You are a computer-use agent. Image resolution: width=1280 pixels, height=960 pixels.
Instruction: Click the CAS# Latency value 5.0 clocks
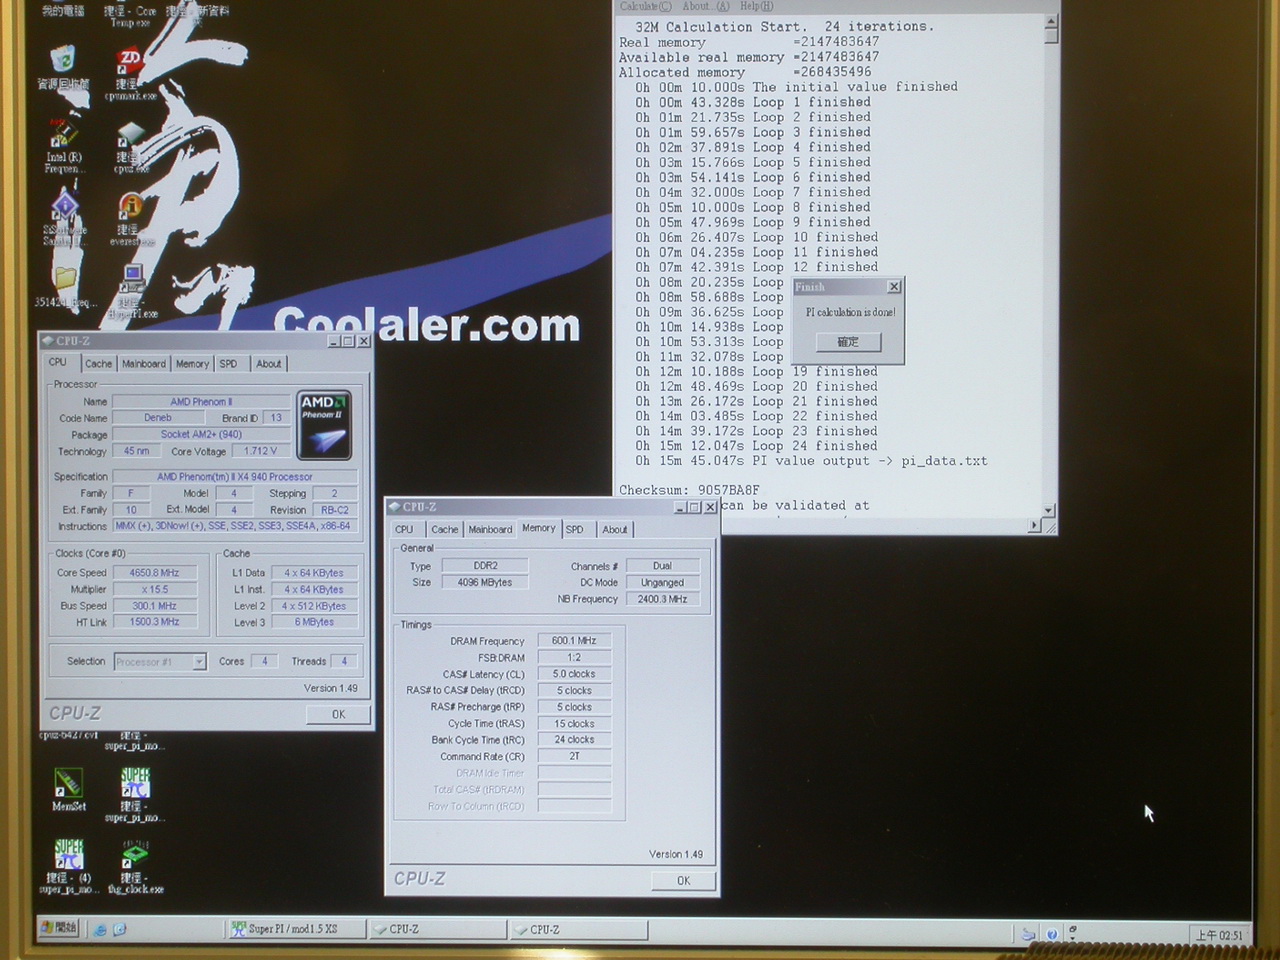pyautogui.click(x=574, y=674)
